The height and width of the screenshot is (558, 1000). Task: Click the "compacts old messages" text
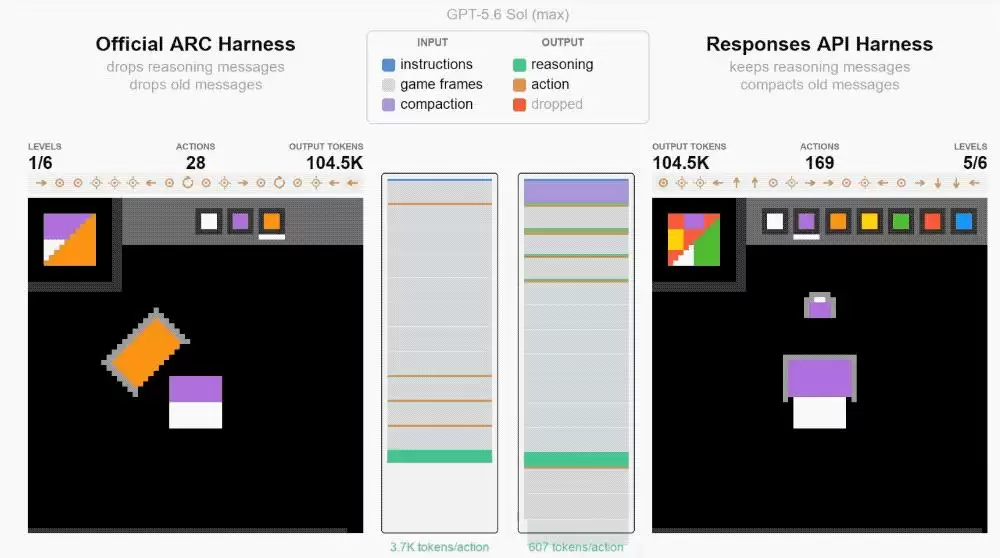tap(820, 85)
